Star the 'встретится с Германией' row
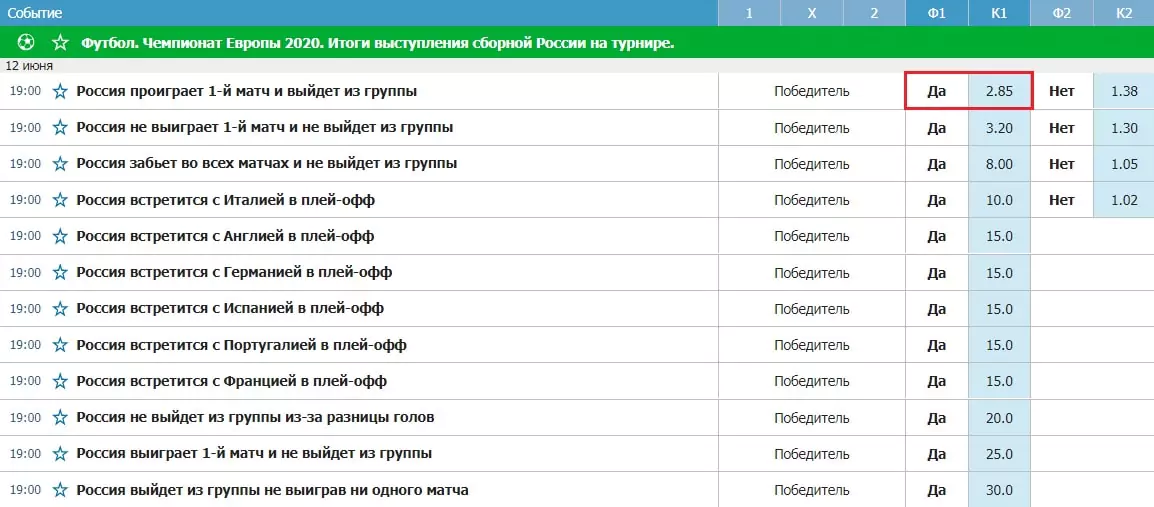Viewport: 1154px width, 507px height. [x=60, y=272]
